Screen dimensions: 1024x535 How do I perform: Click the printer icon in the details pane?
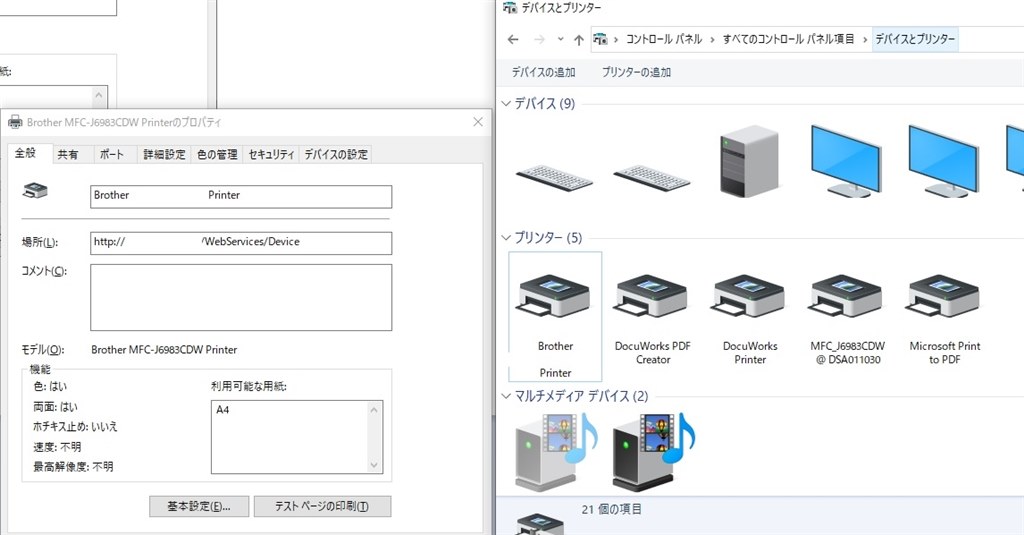(x=539, y=525)
